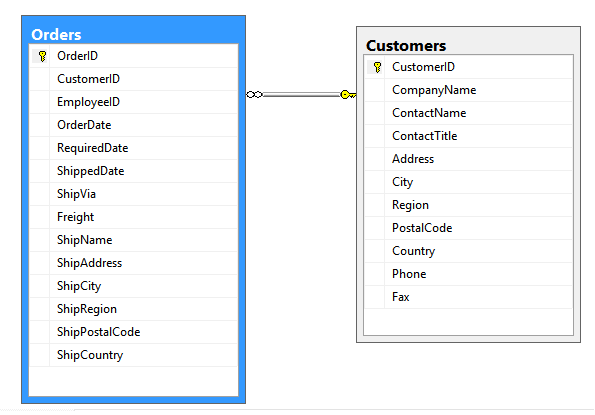Click the Fax column in Customers
The image size is (595, 415).
468,297
